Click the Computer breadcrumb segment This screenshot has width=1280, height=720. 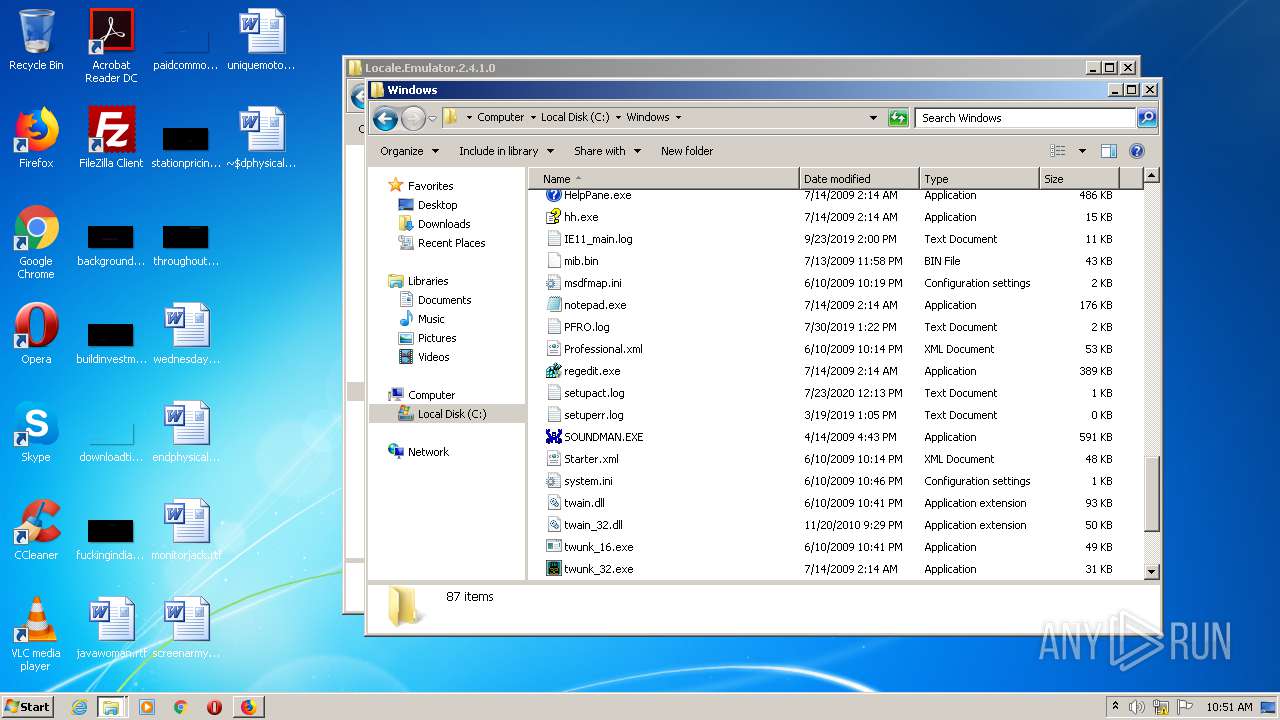click(500, 117)
